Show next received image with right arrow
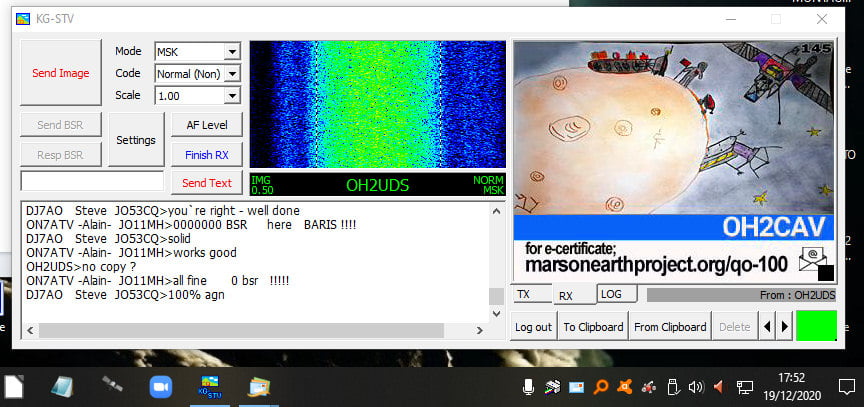Viewport: 864px width, 407px height. [x=785, y=327]
